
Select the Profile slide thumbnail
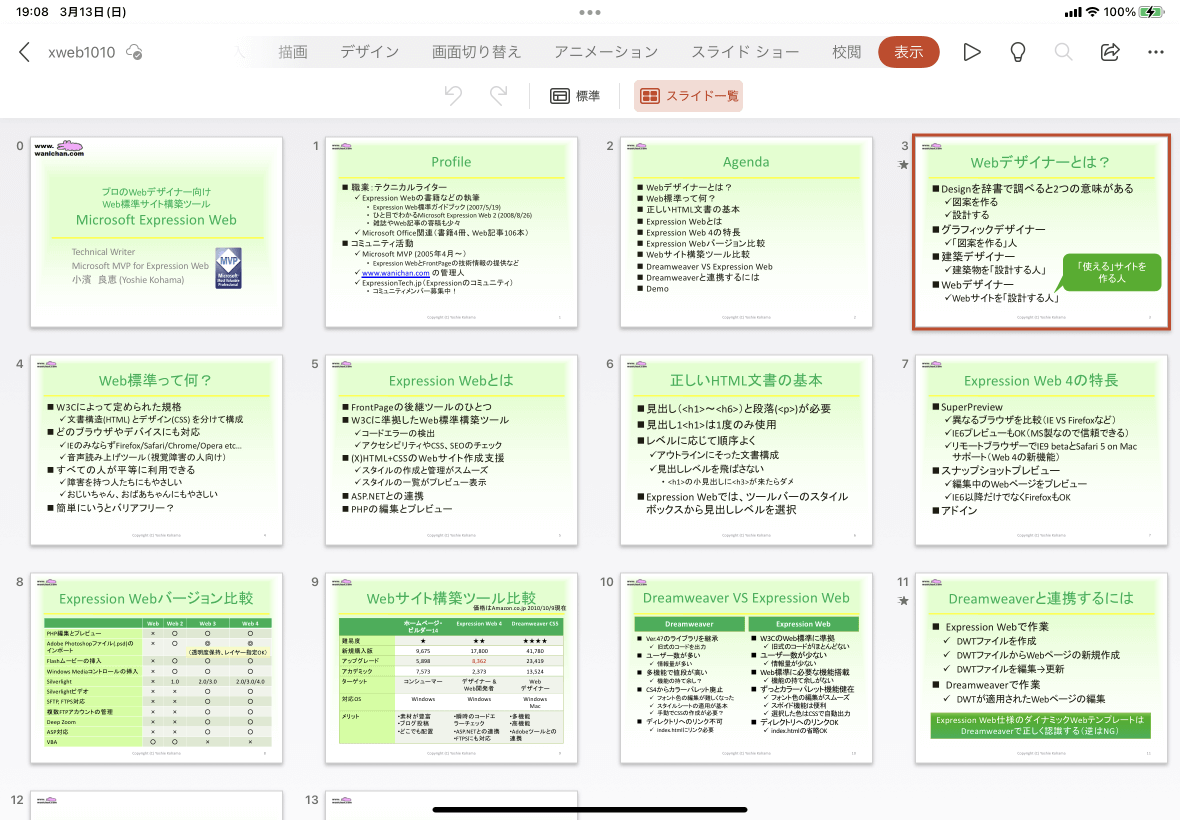coord(451,231)
